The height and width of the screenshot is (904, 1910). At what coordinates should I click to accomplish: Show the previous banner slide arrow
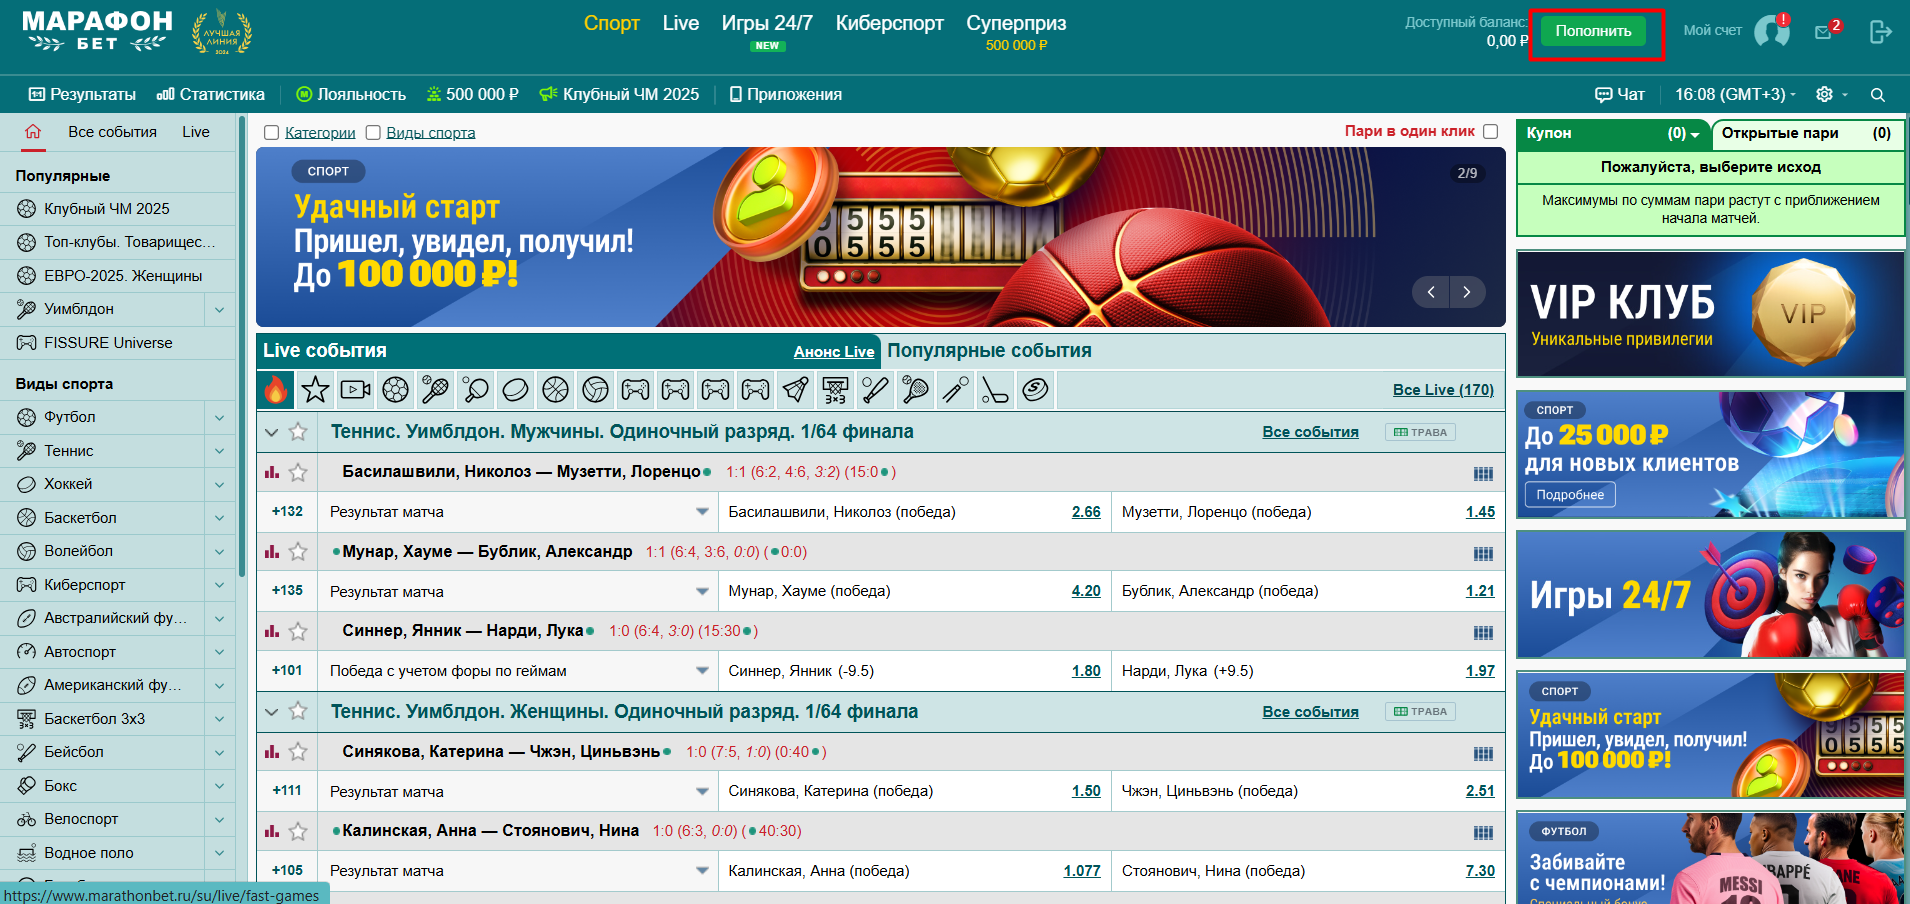point(1431,292)
